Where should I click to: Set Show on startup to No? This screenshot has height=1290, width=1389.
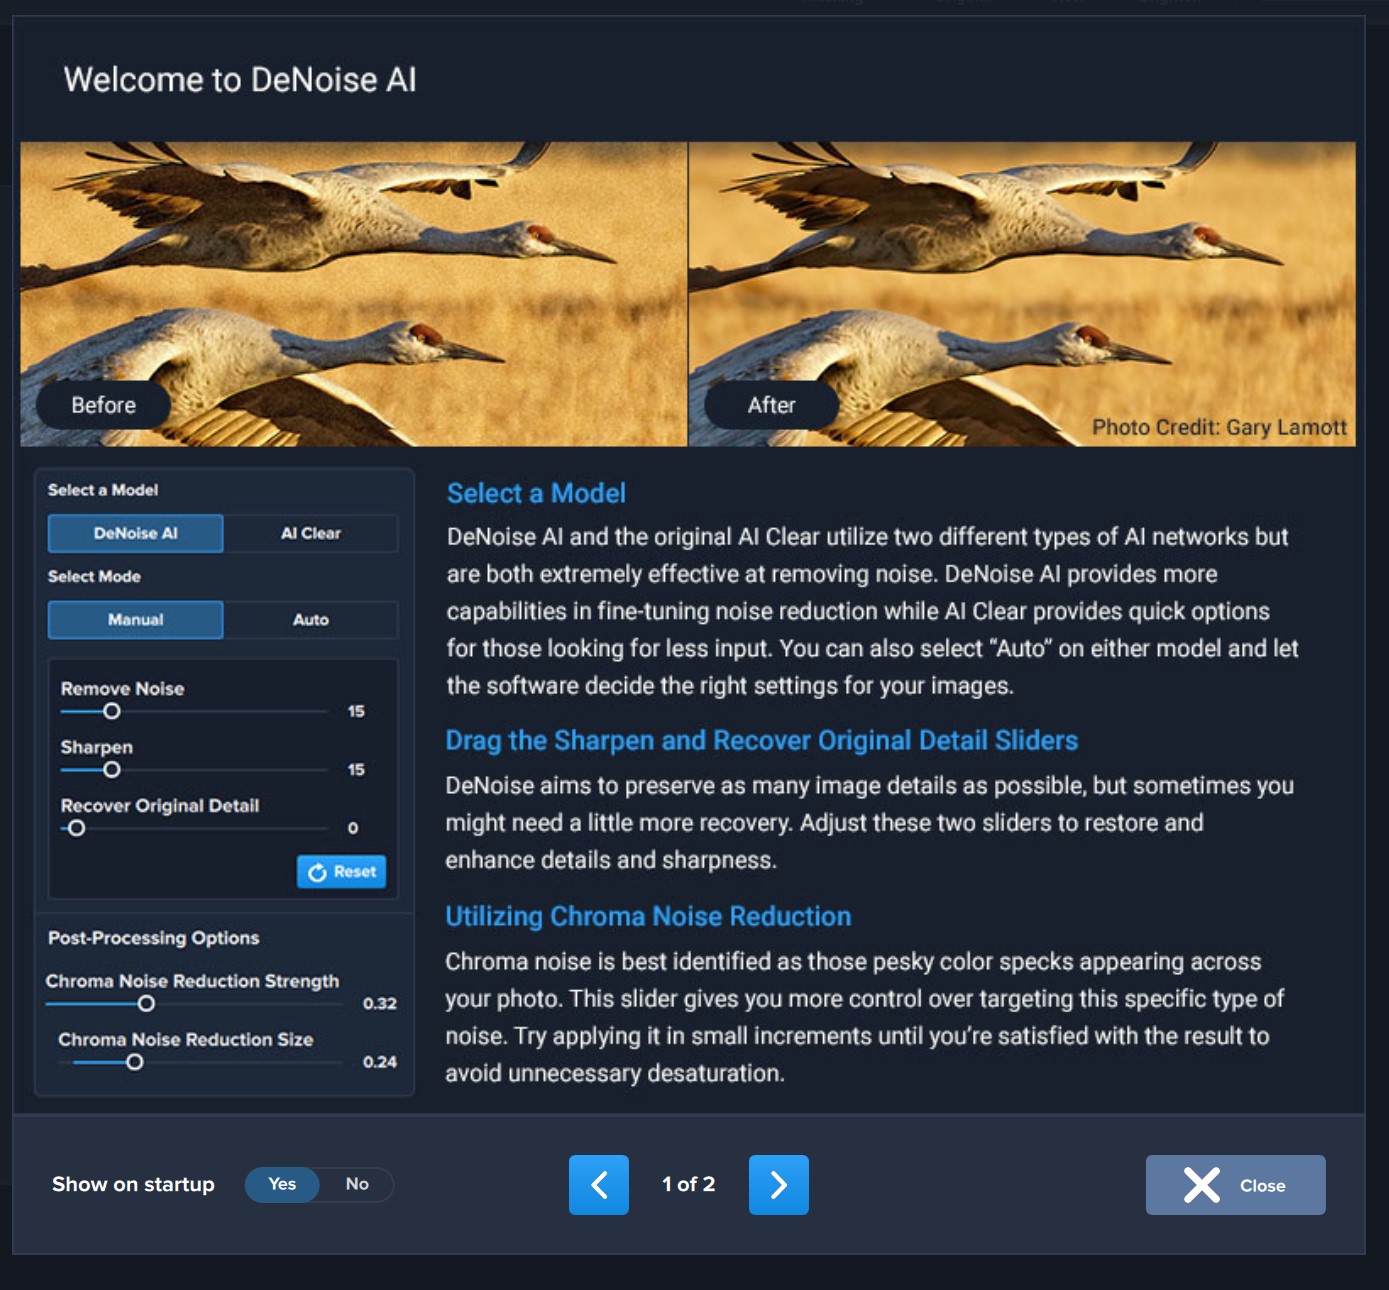(x=357, y=1184)
